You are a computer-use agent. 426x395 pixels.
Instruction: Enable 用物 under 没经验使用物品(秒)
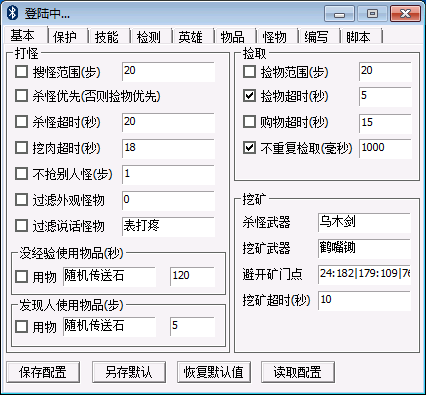point(22,276)
